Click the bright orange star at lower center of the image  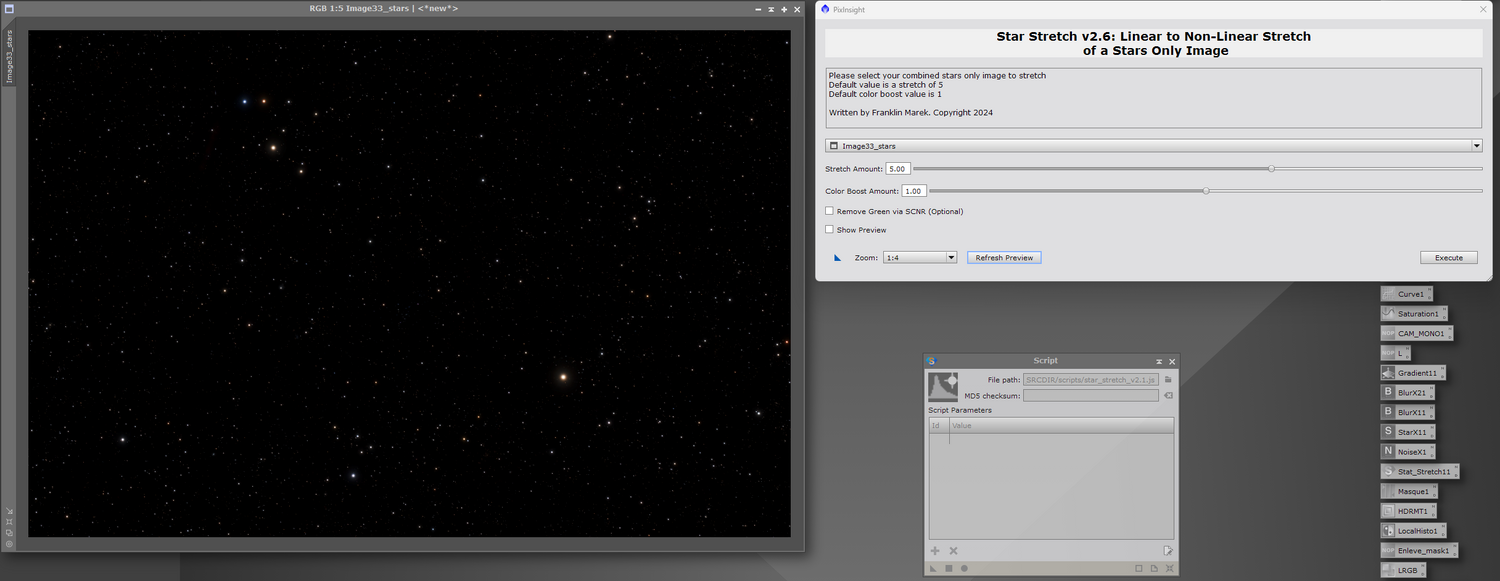pyautogui.click(x=563, y=377)
